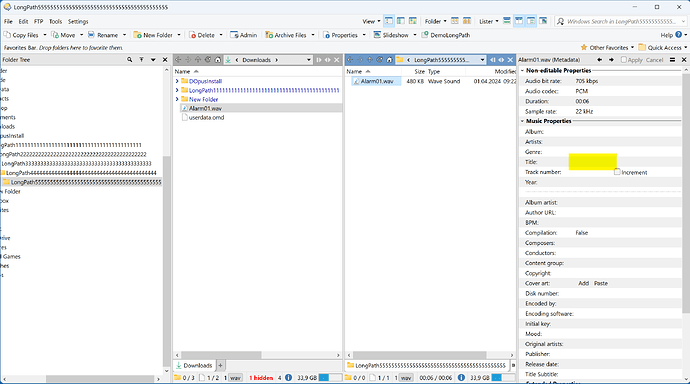
Task: Click the Slideshow toolbar button
Action: pos(391,35)
